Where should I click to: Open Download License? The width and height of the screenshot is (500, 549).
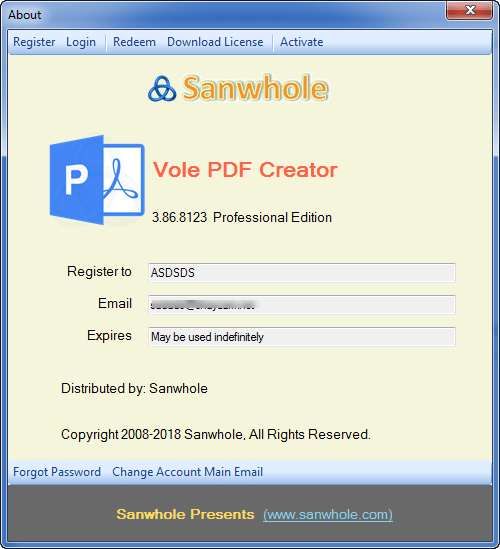(x=215, y=42)
